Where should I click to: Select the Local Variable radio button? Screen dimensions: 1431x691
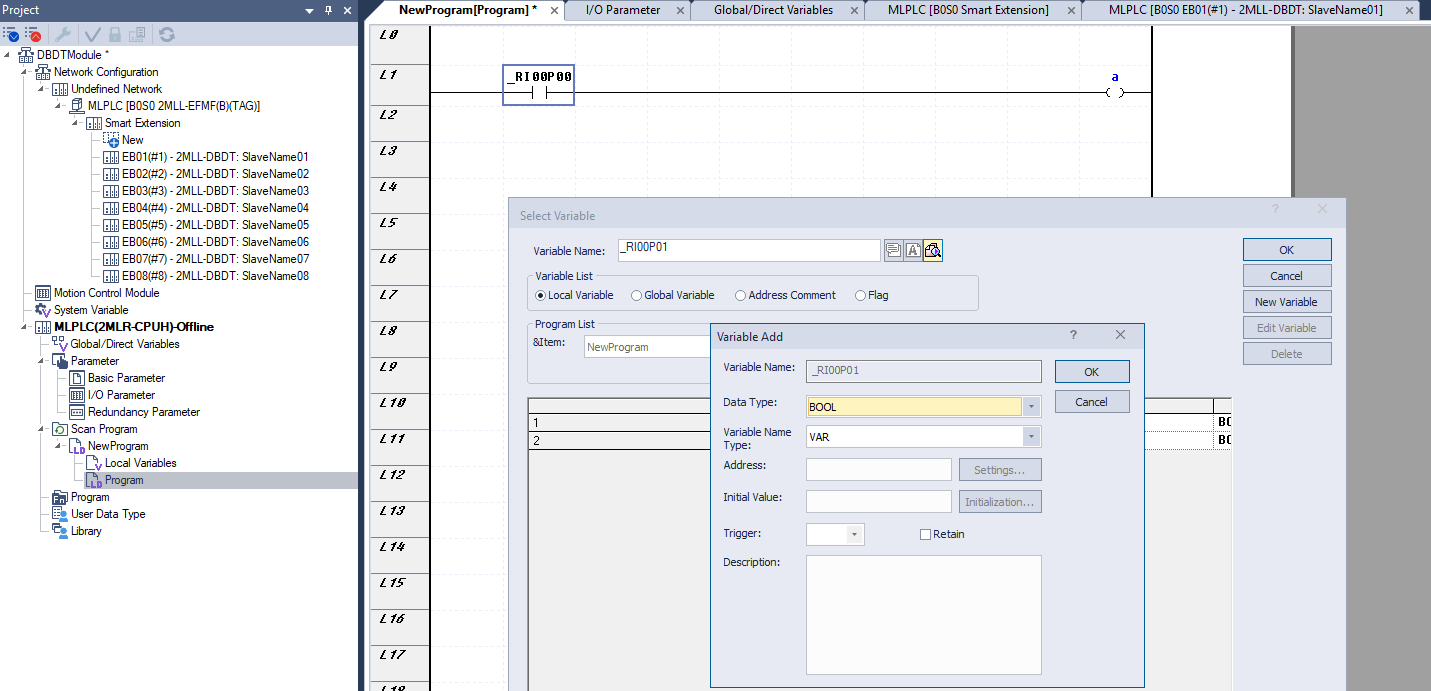point(541,295)
